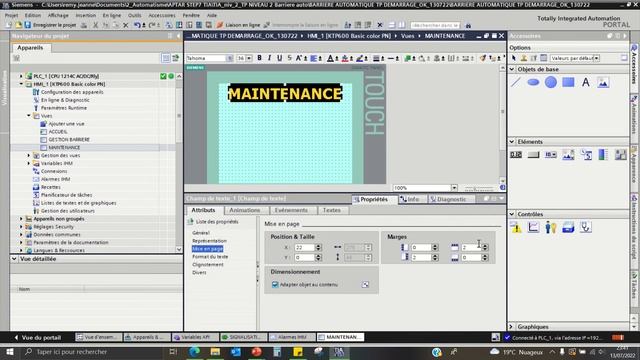Click the Delete X icon in main toolbar
Image resolution: width=640 pixels, height=360 pixels.
(x=126, y=25)
